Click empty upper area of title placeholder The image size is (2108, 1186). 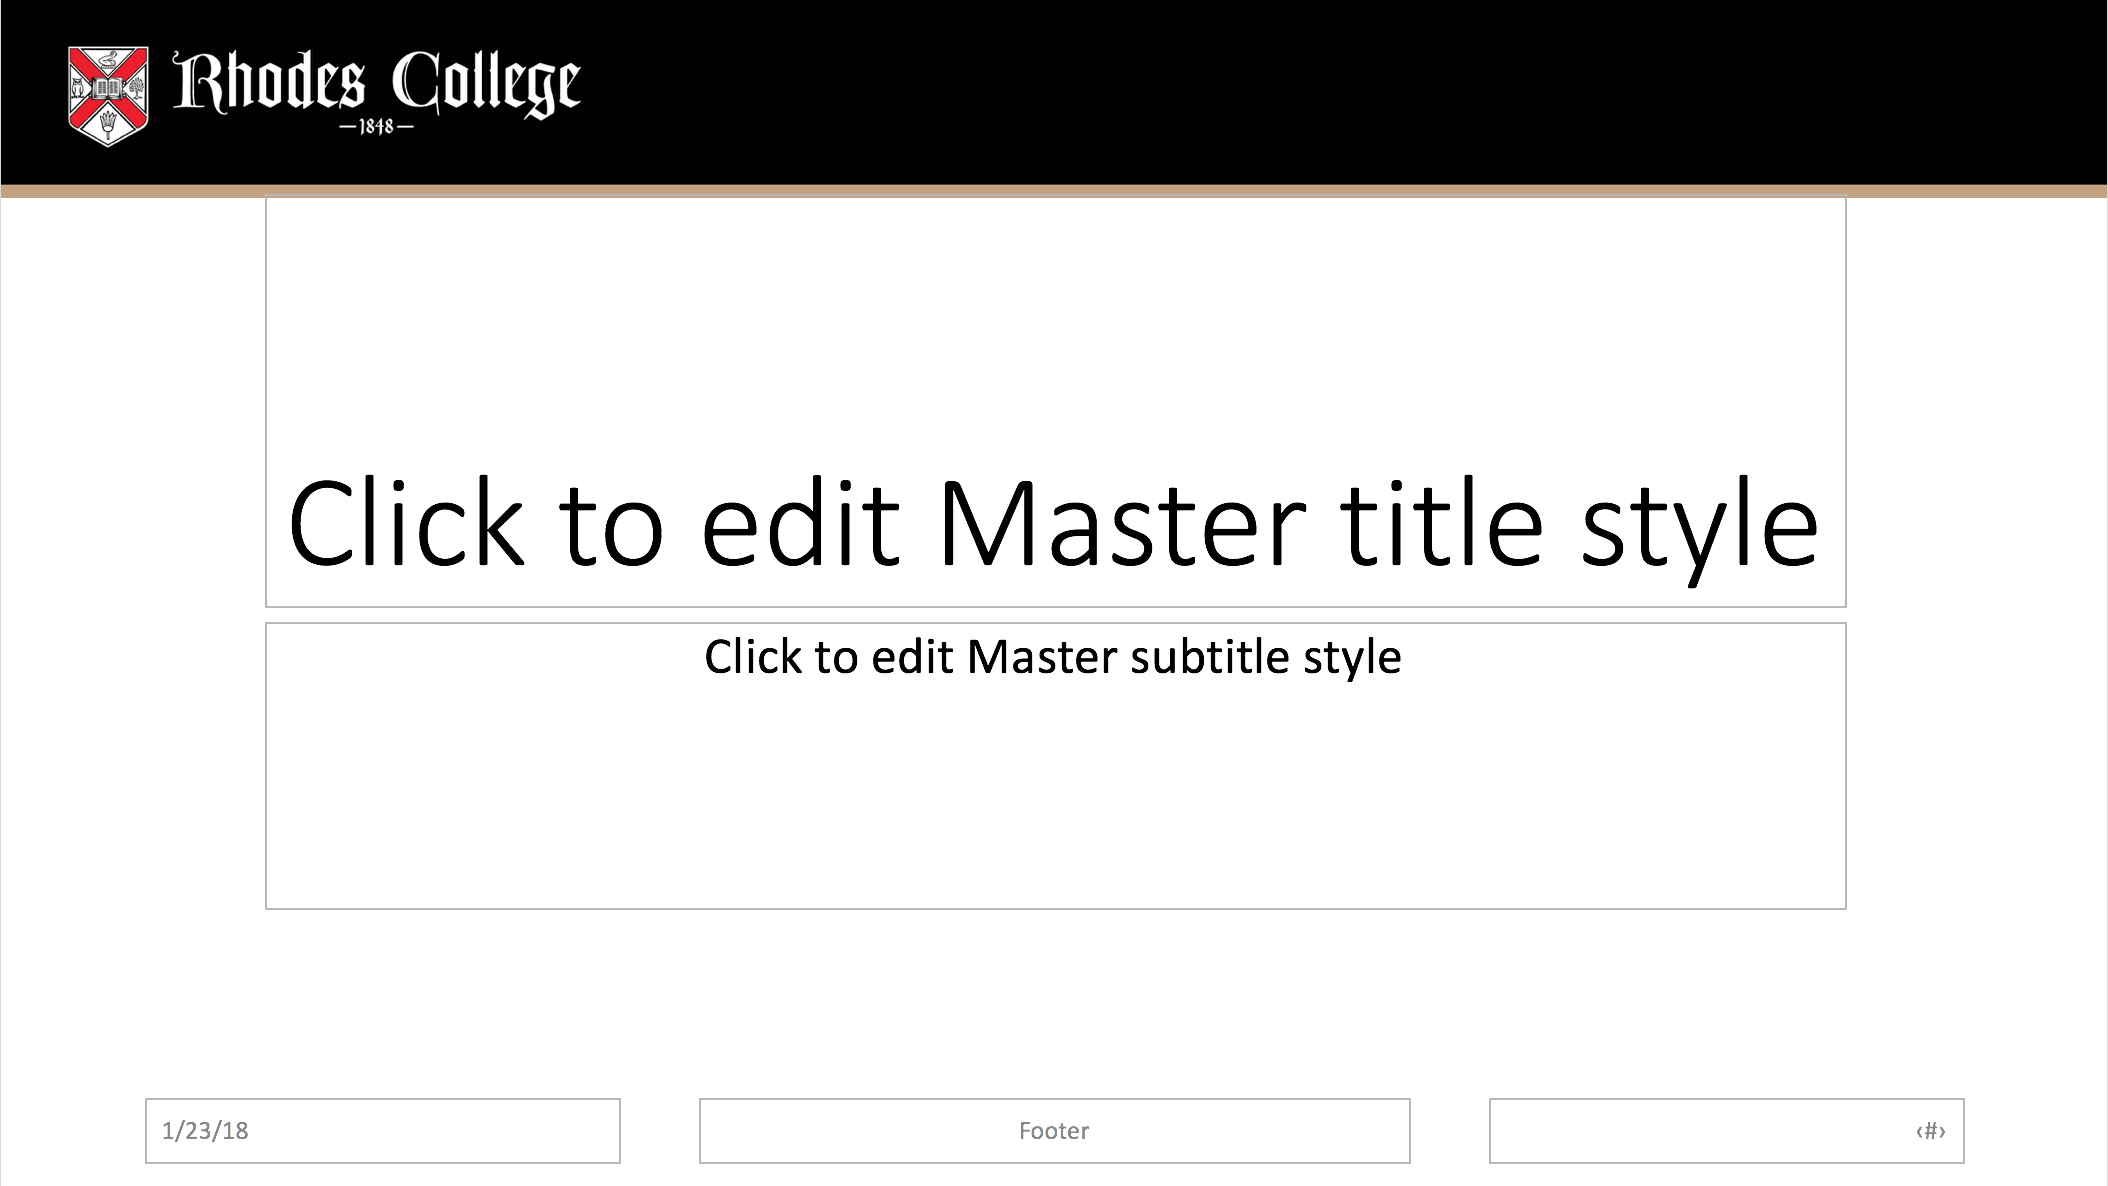[1055, 320]
